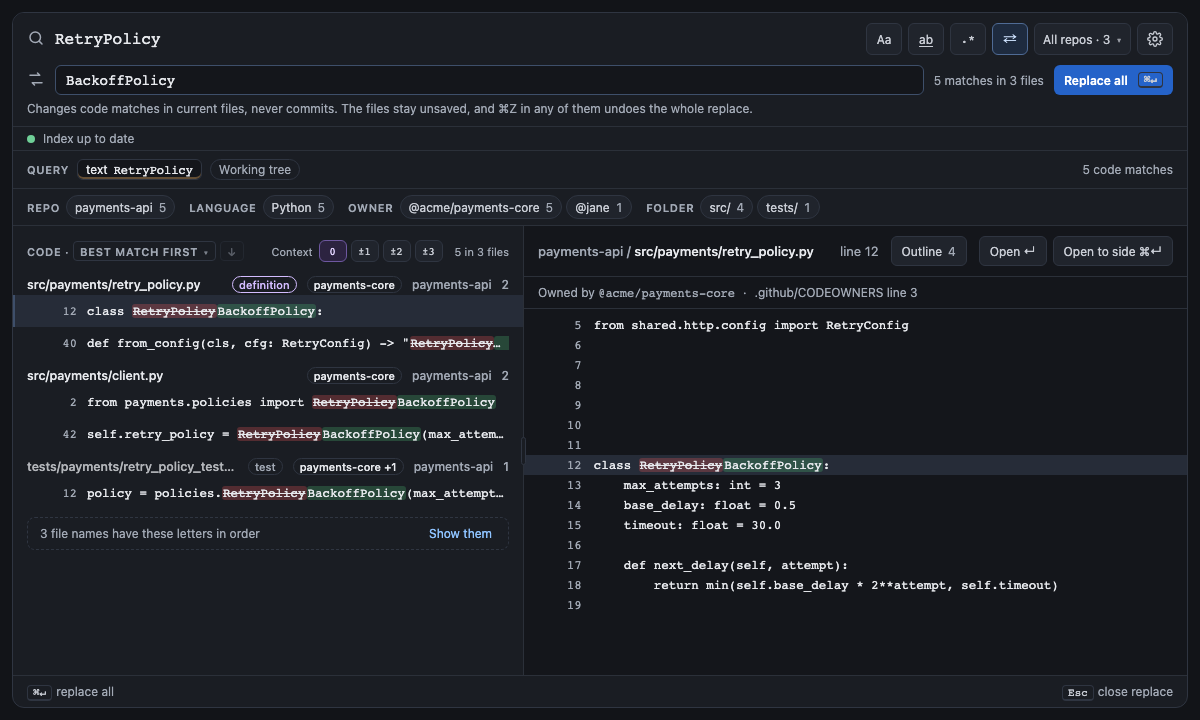This screenshot has width=1200, height=720.
Task: Click the replace arrows icon beside BackoffPolicy field
Action: (x=36, y=80)
